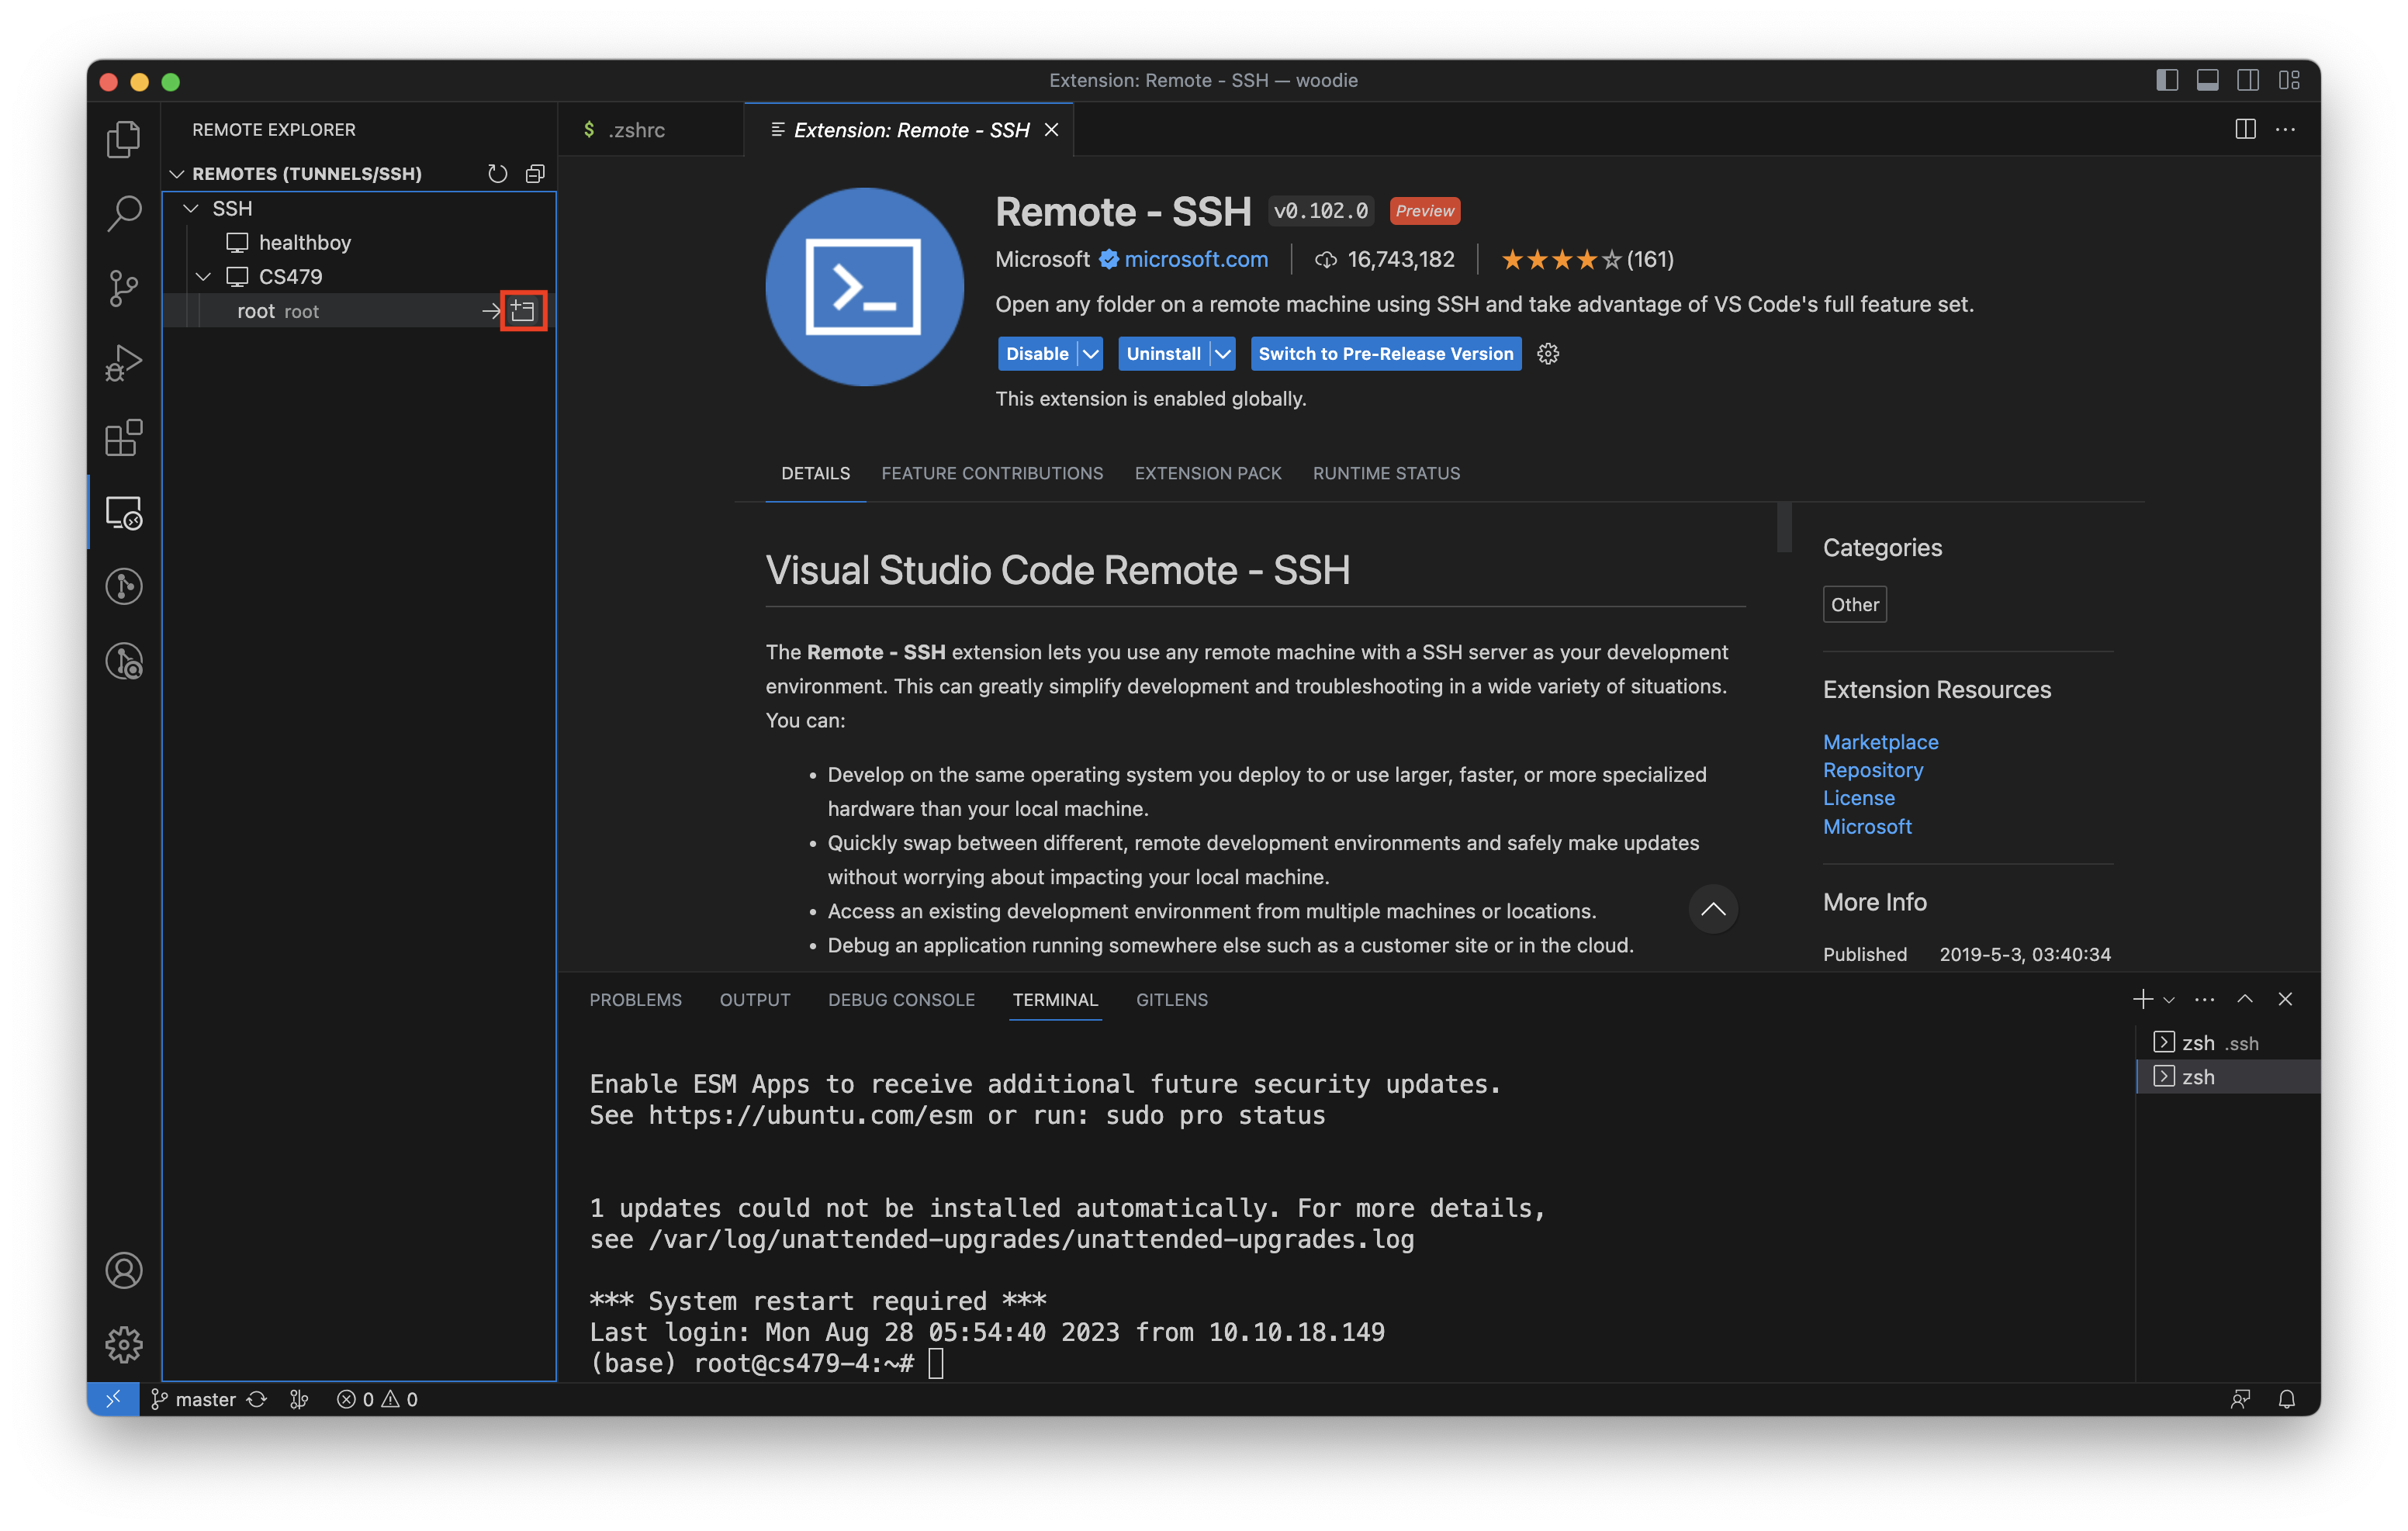Collapse the SSH tree section
This screenshot has height=1531, width=2408.
[191, 209]
